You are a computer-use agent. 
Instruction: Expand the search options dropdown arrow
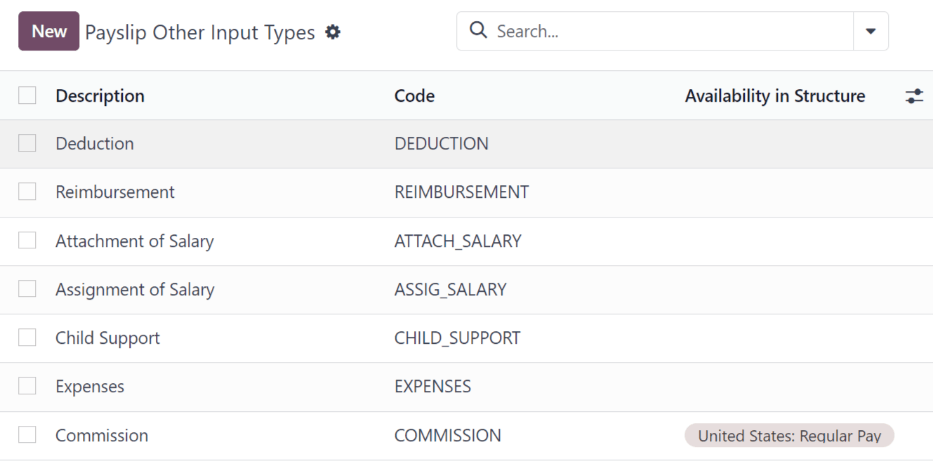(870, 32)
